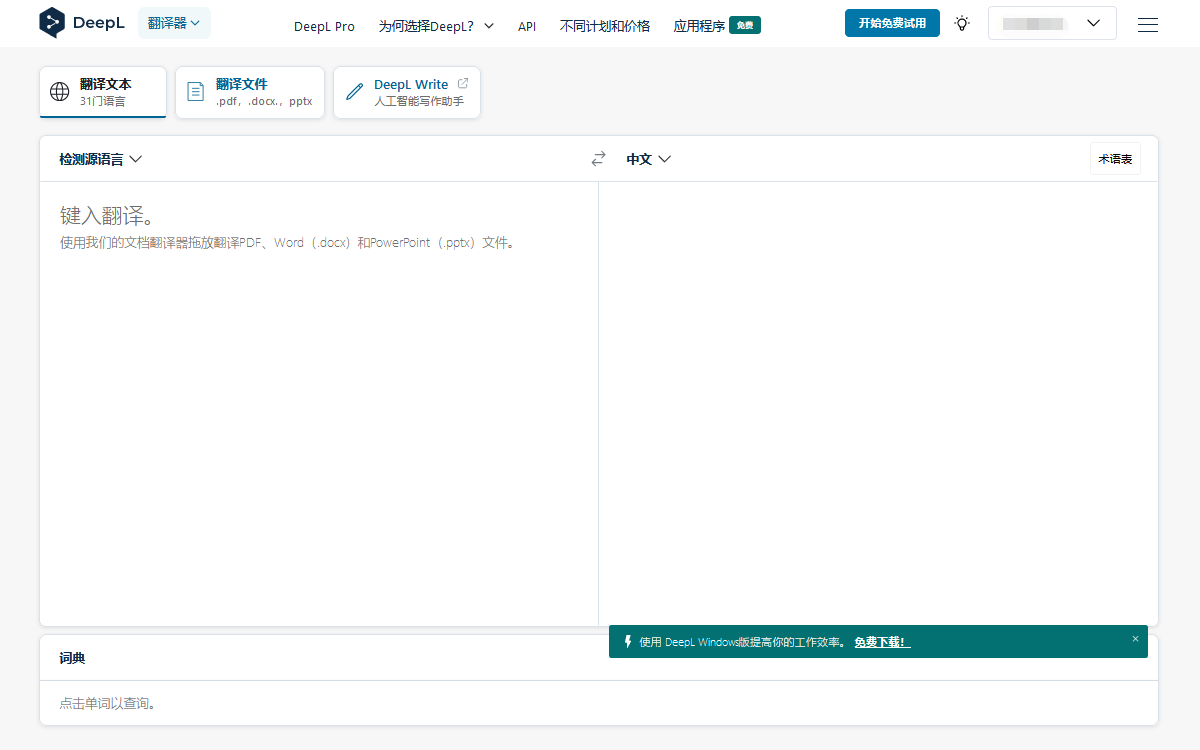Select the 翻译文本 tab
Screen dimensions: 1200x750
click(x=103, y=92)
